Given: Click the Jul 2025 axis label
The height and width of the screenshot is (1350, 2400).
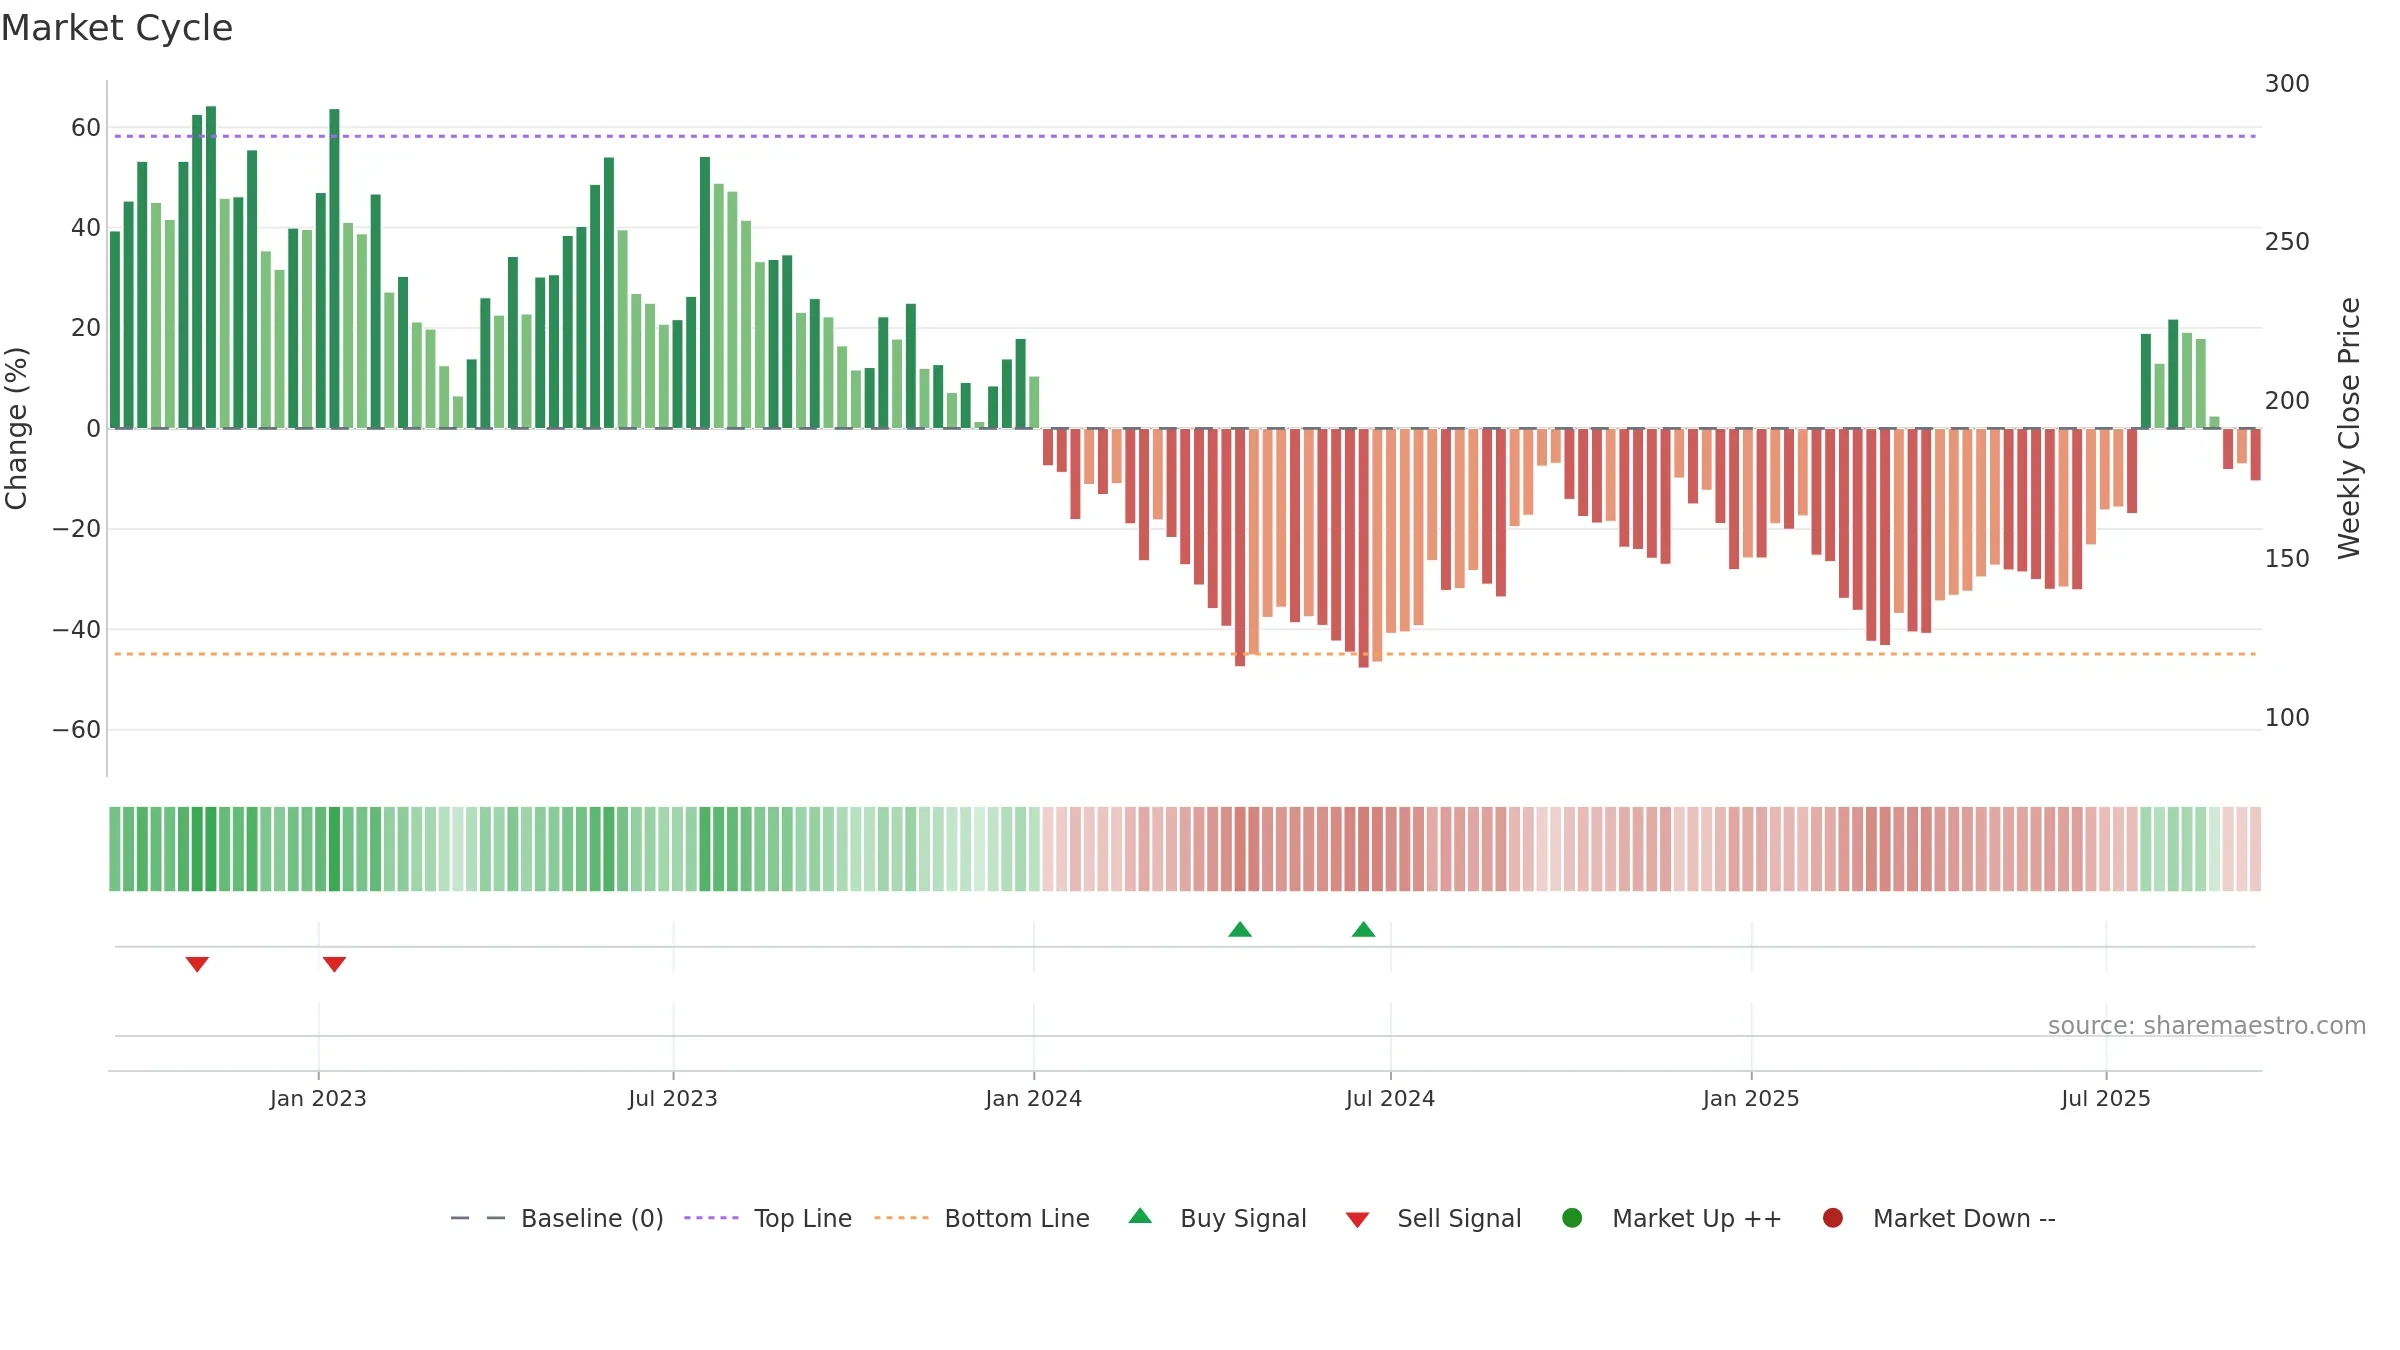Looking at the screenshot, I should click(x=2106, y=1099).
